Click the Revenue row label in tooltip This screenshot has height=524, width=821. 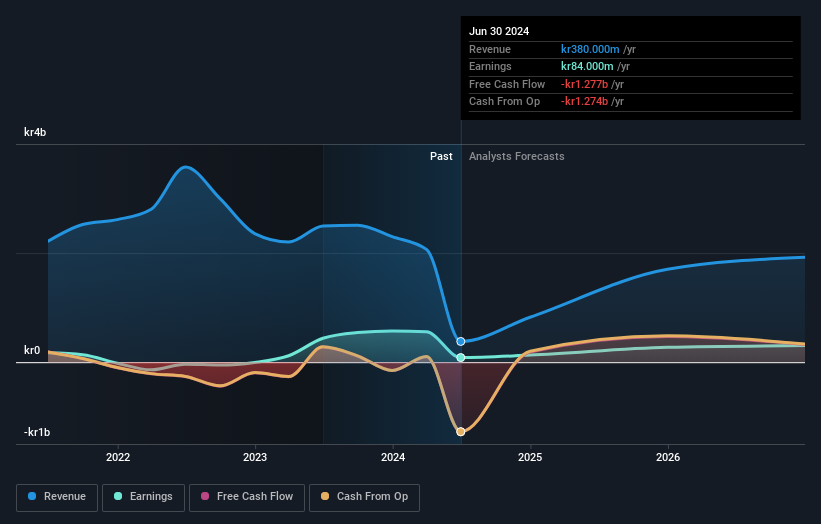490,49
